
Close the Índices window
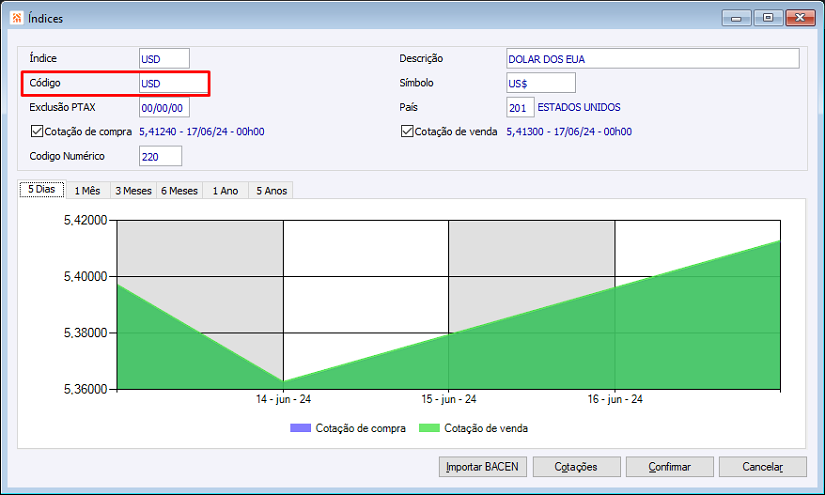coord(800,18)
